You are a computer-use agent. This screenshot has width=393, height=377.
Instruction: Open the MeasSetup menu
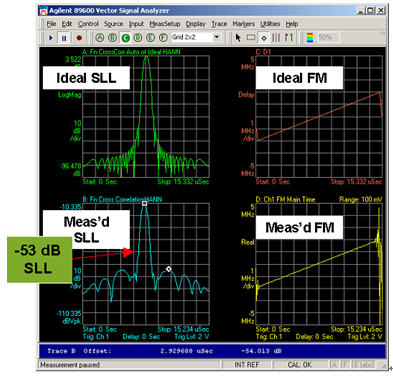pyautogui.click(x=165, y=24)
